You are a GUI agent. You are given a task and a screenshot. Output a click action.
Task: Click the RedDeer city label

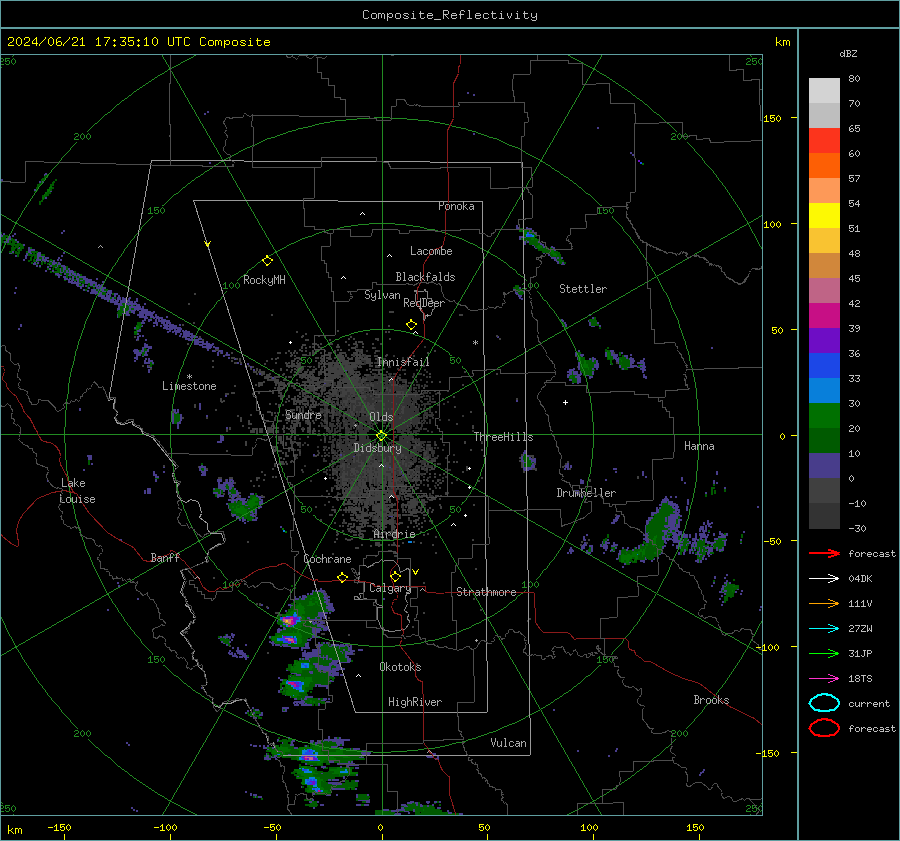pos(424,303)
